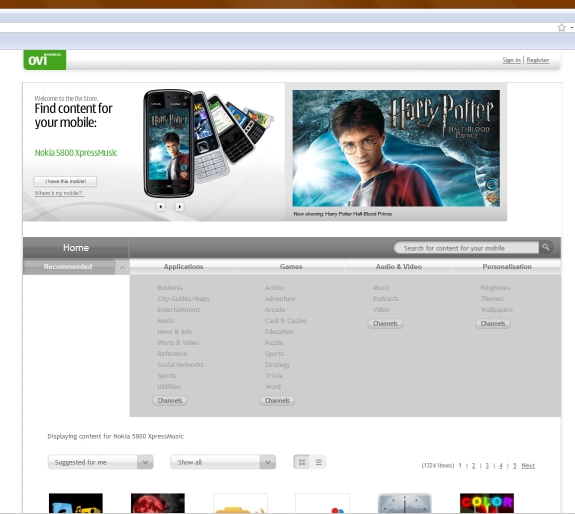Open the COLOR app thumbnail
Viewport: 575px width, 514px height.
[487, 503]
